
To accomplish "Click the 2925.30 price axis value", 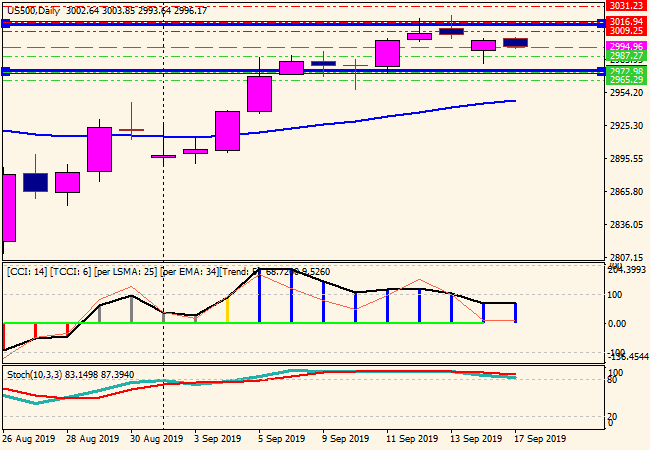I will [x=624, y=126].
